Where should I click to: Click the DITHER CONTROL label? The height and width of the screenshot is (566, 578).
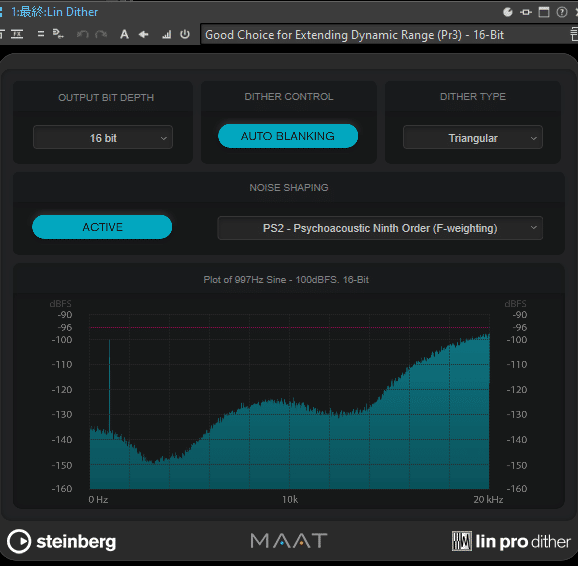[x=289, y=97]
